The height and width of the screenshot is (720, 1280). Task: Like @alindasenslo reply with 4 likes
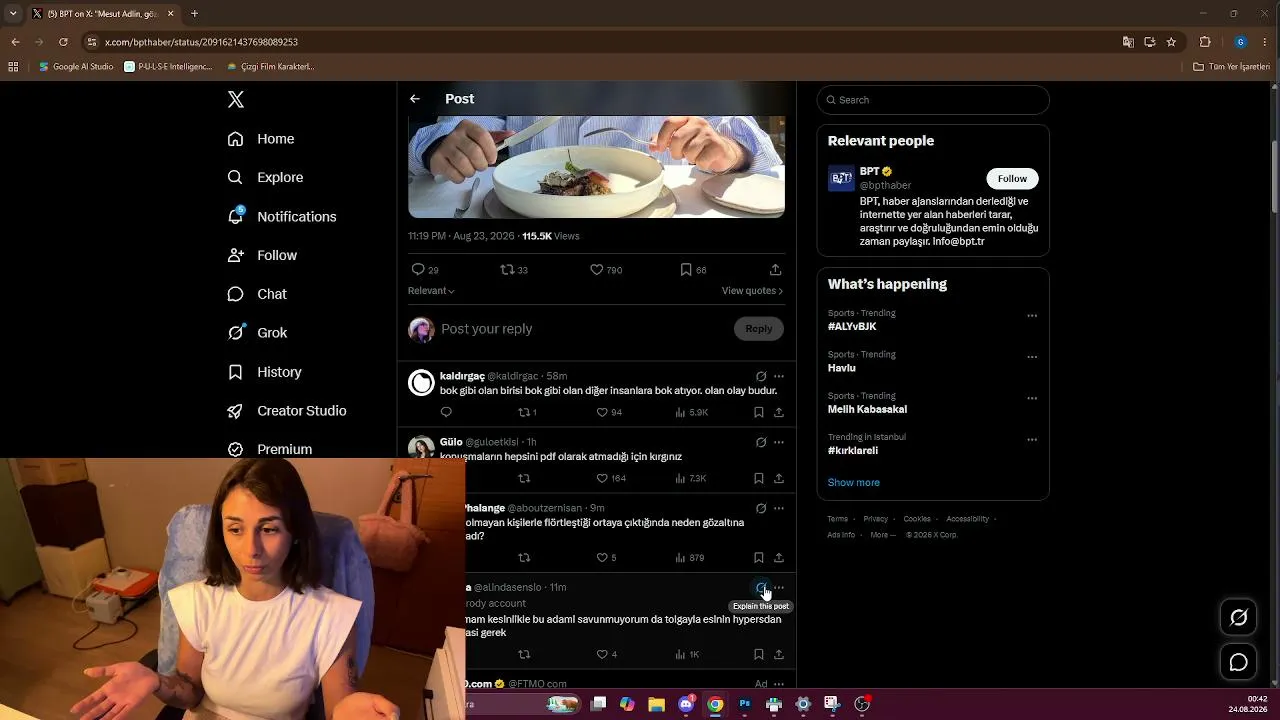(x=602, y=654)
